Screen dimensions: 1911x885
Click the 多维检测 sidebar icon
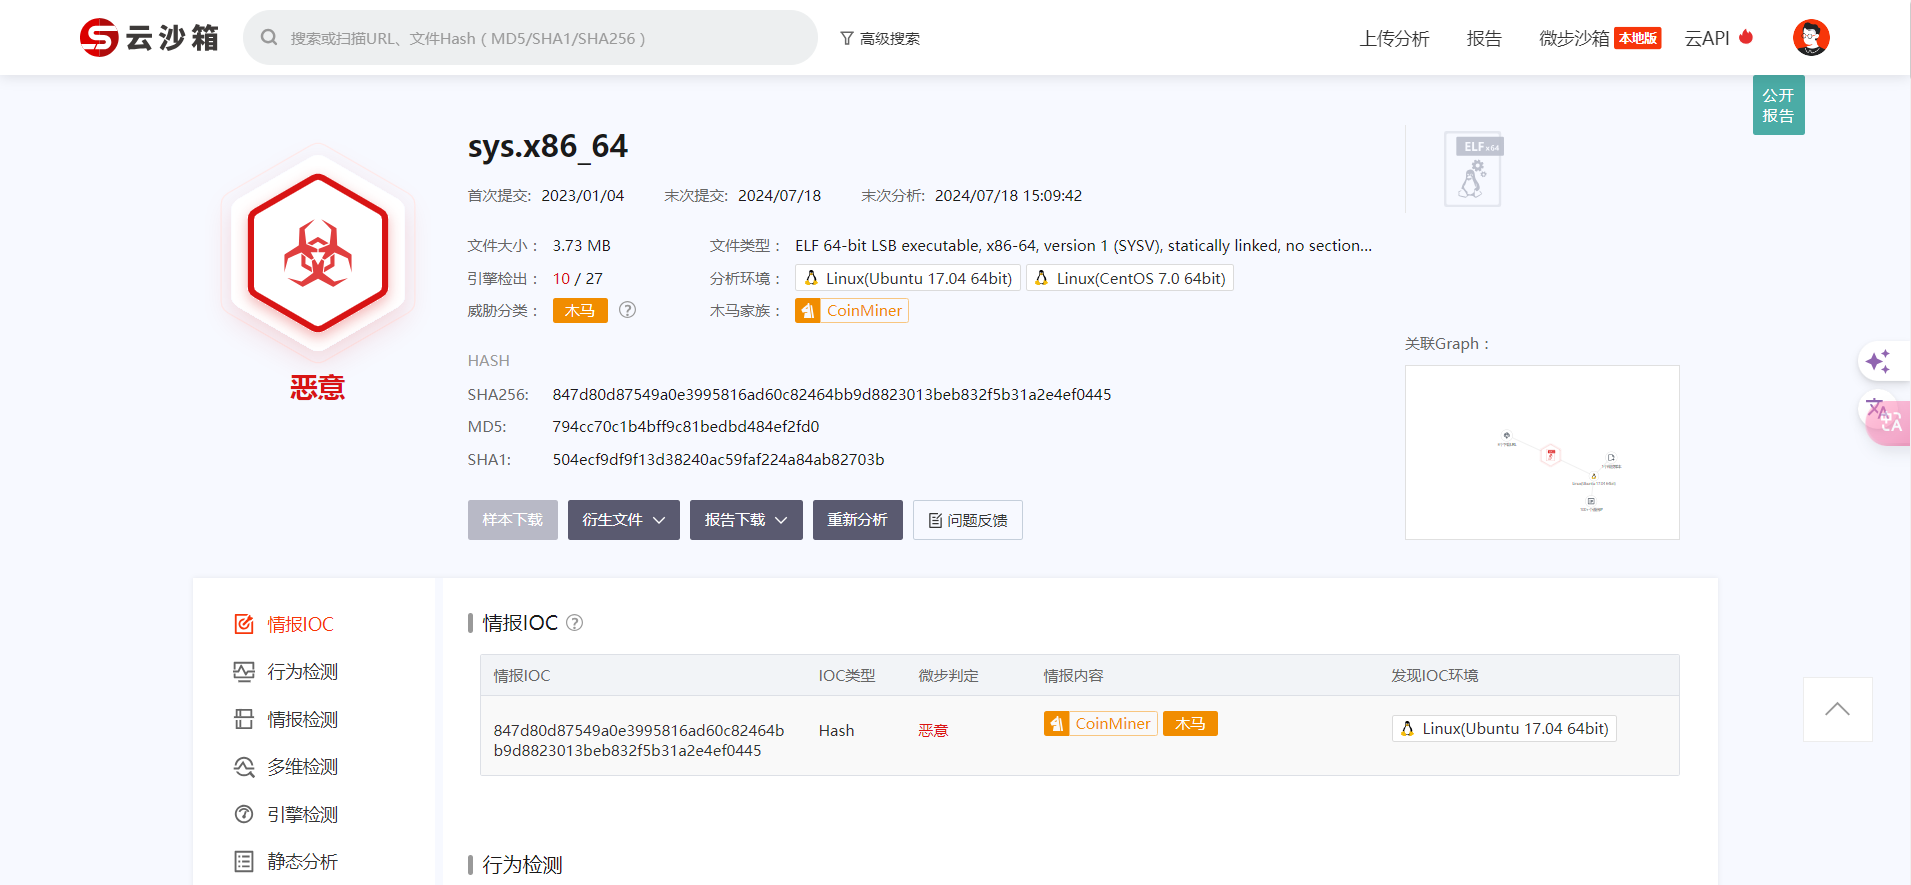(x=244, y=767)
